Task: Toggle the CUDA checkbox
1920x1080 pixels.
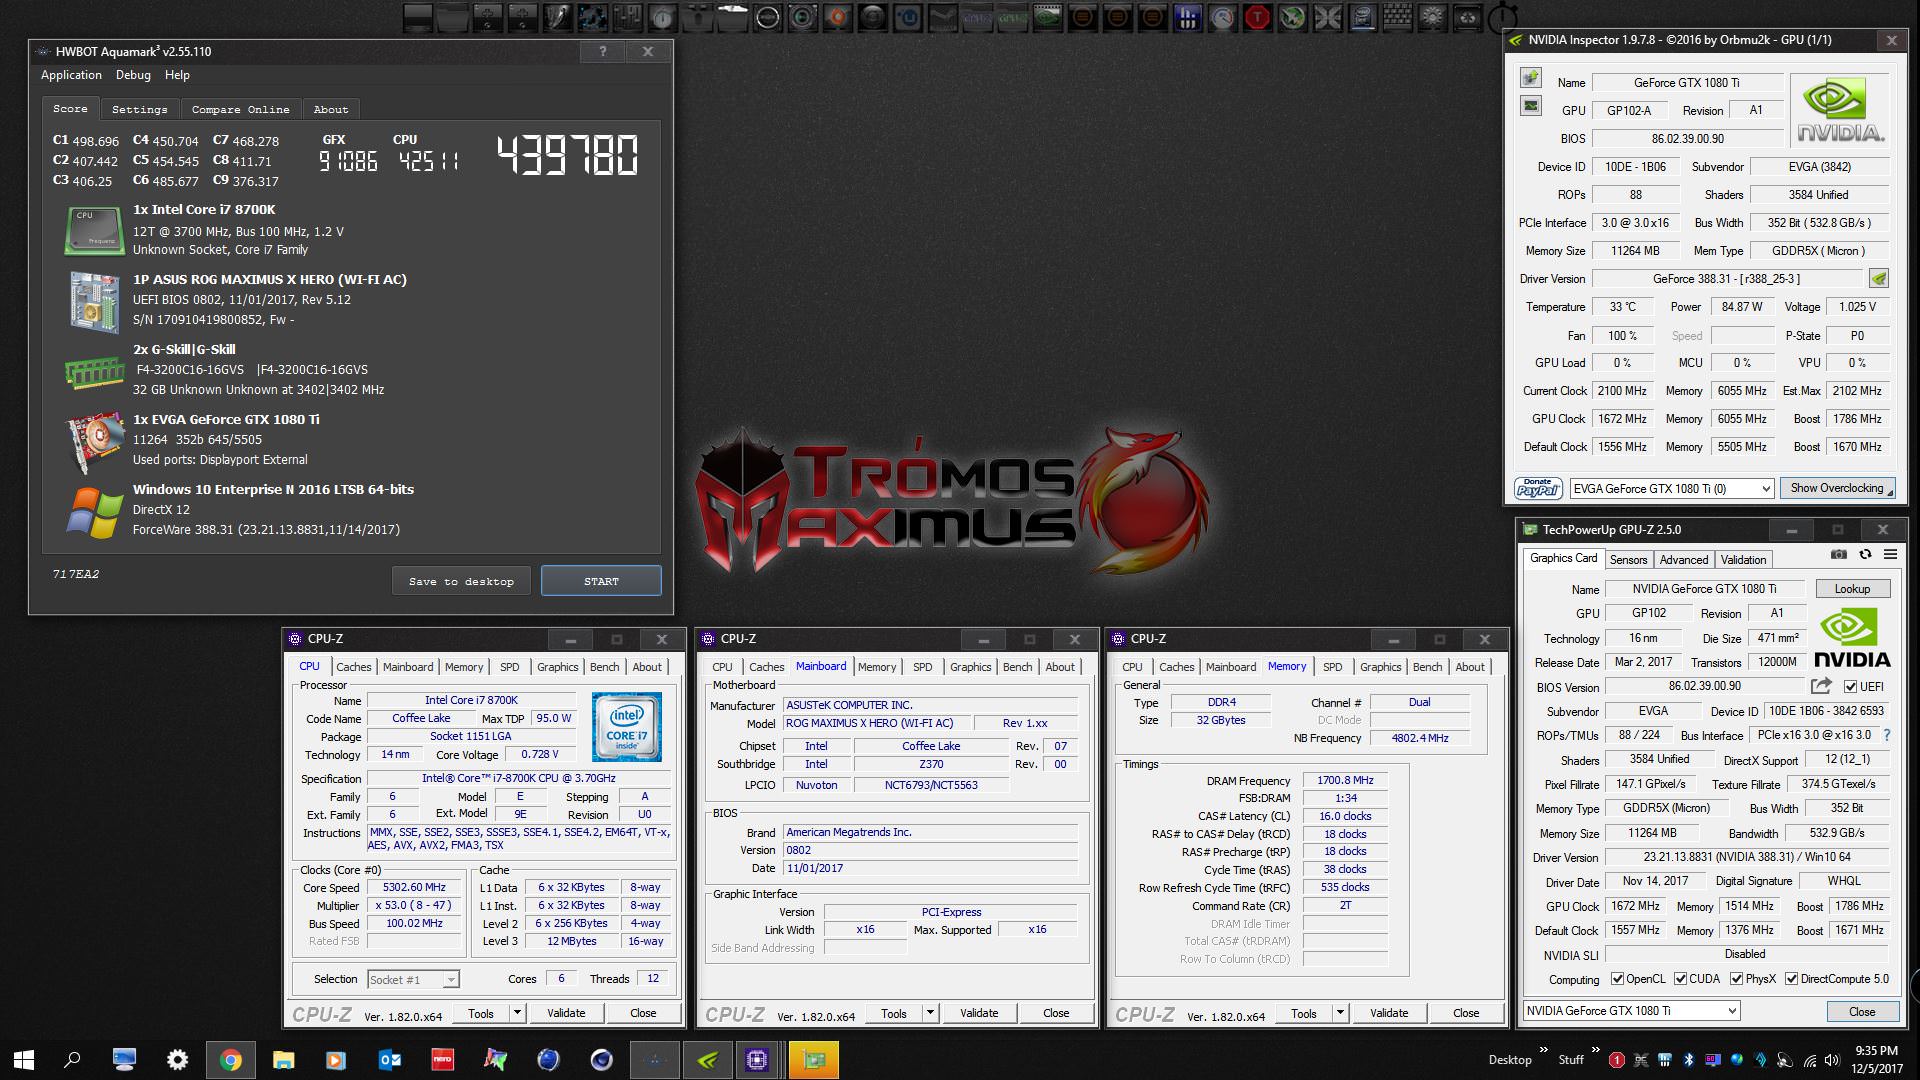Action: pos(1680,979)
